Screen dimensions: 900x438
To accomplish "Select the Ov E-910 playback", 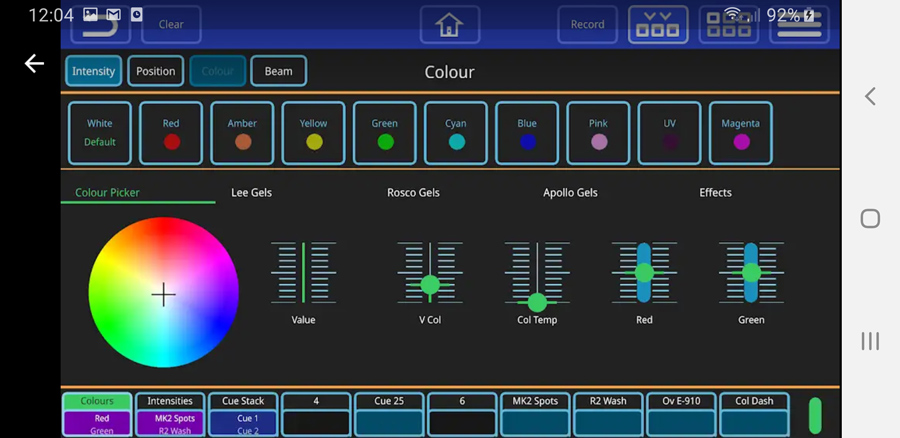I will pos(681,415).
